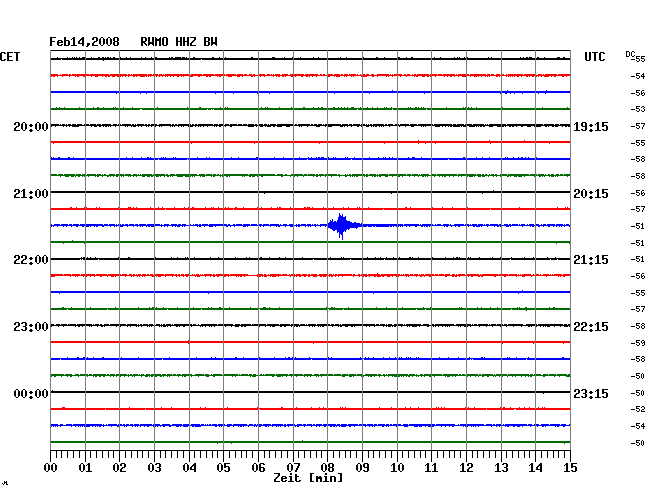Click the Zeit [min] axis title
This screenshot has width=650, height=494.
[308, 478]
